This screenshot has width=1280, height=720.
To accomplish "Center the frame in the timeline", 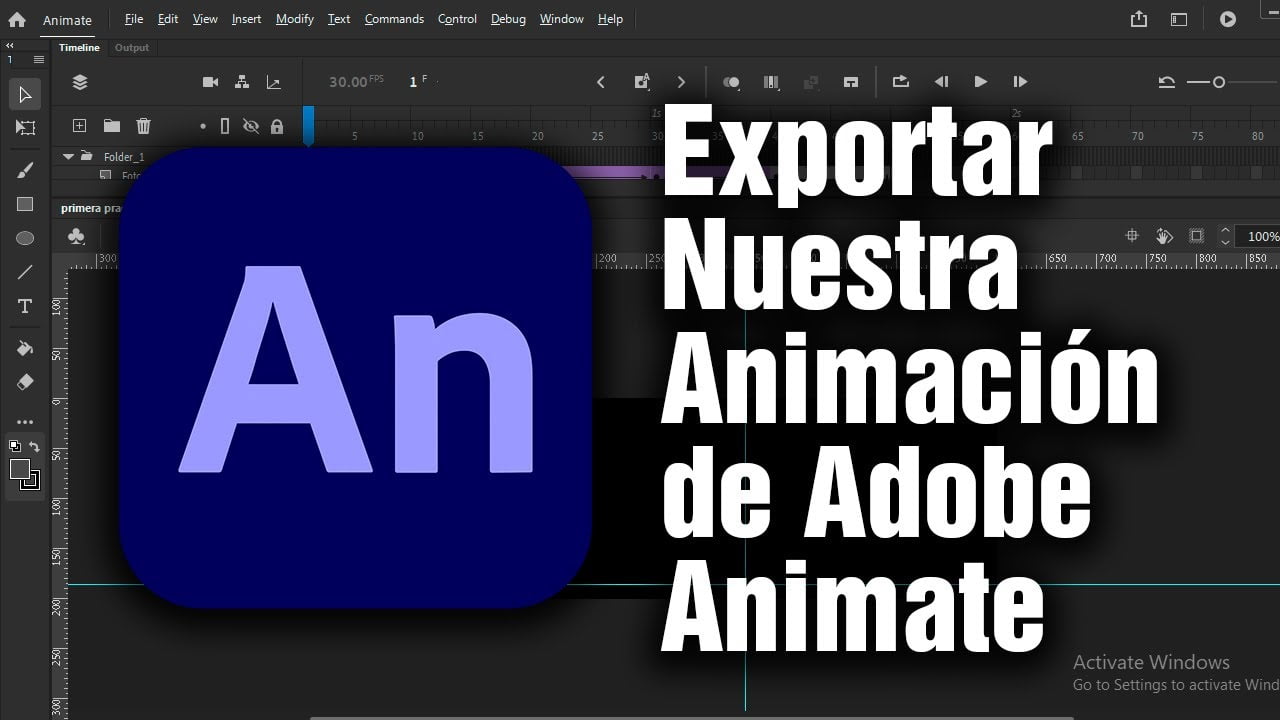I will pyautogui.click(x=851, y=82).
